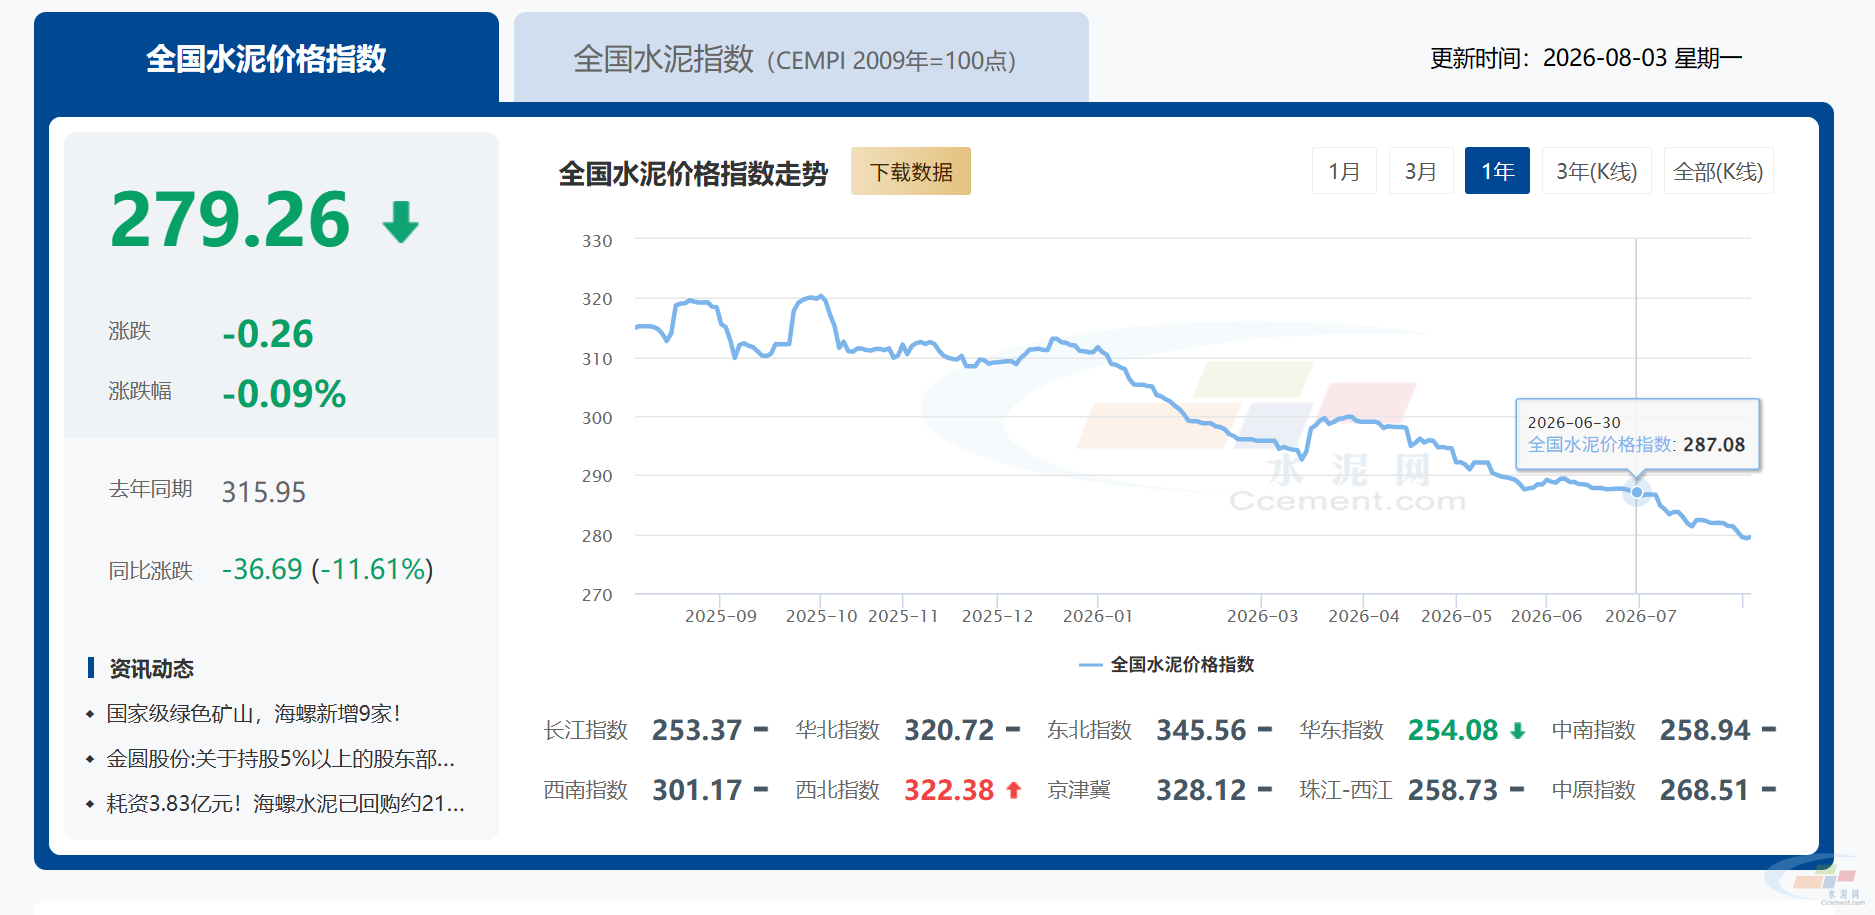Click the green down arrow beside 279.26
The width and height of the screenshot is (1875, 915).
coord(401,222)
